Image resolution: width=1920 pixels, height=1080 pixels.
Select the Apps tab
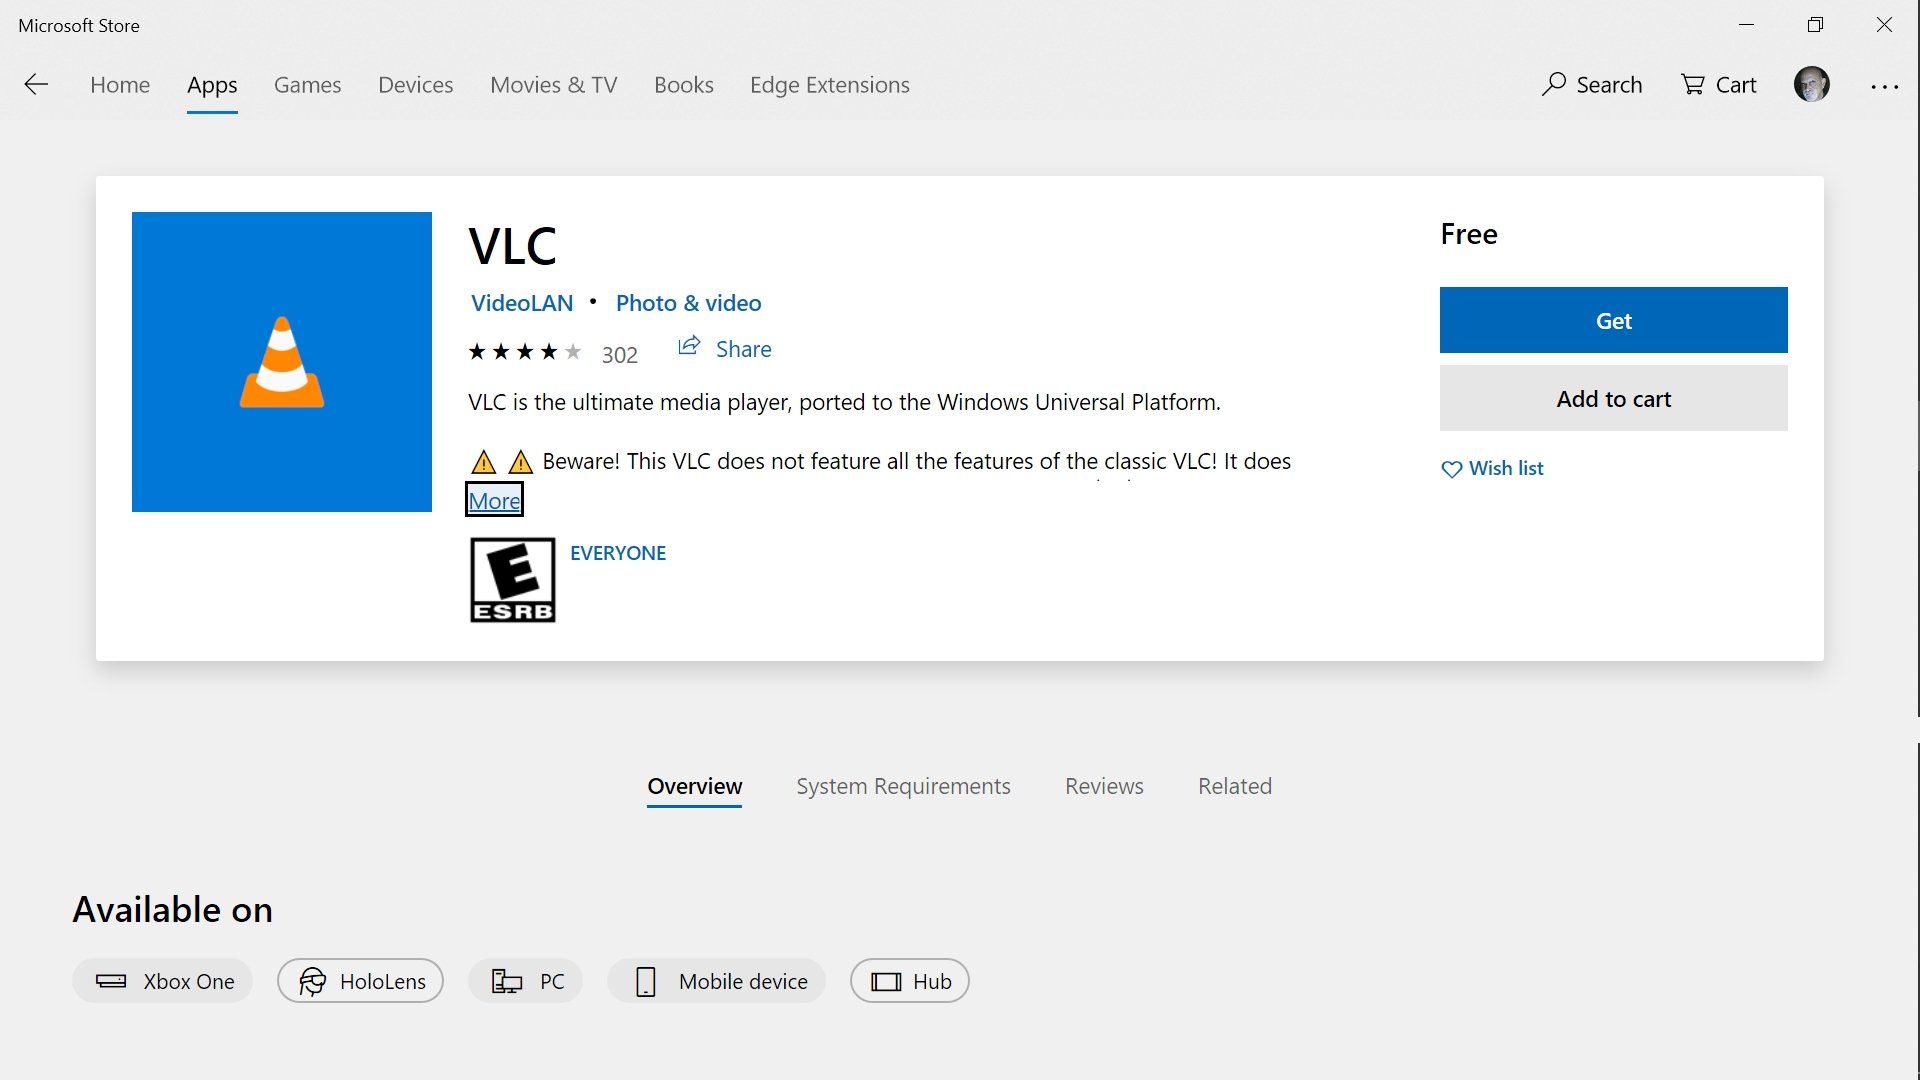(x=212, y=86)
